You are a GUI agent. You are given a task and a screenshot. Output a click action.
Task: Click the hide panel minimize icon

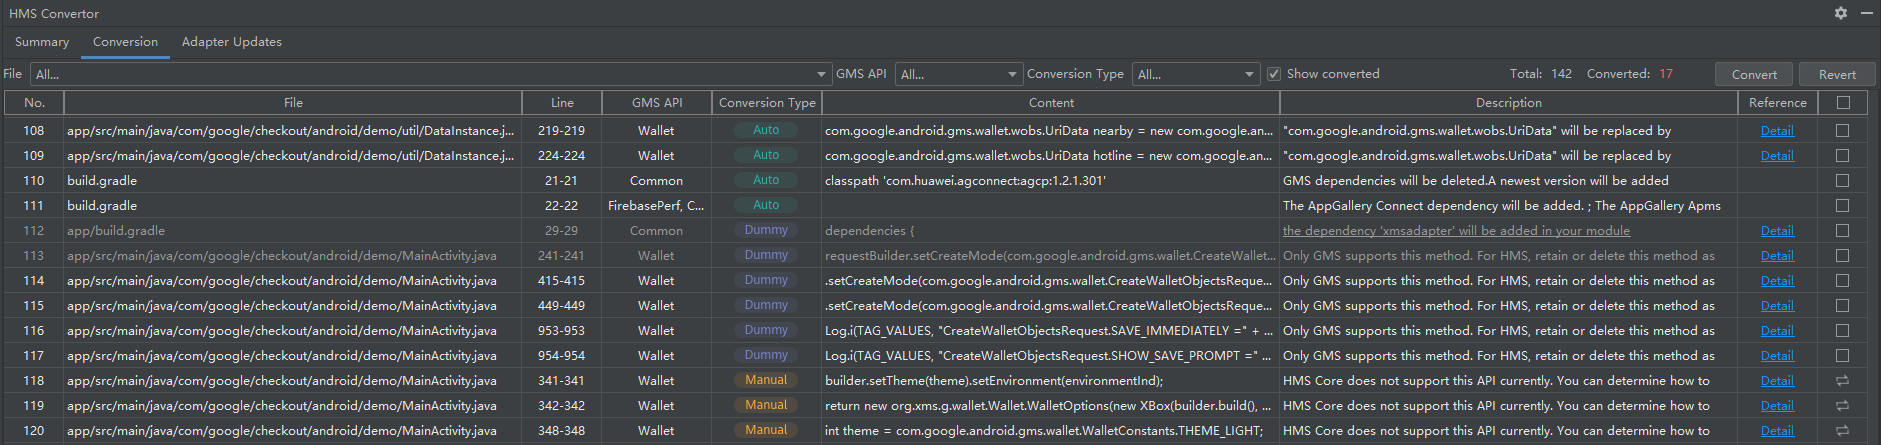(x=1866, y=13)
